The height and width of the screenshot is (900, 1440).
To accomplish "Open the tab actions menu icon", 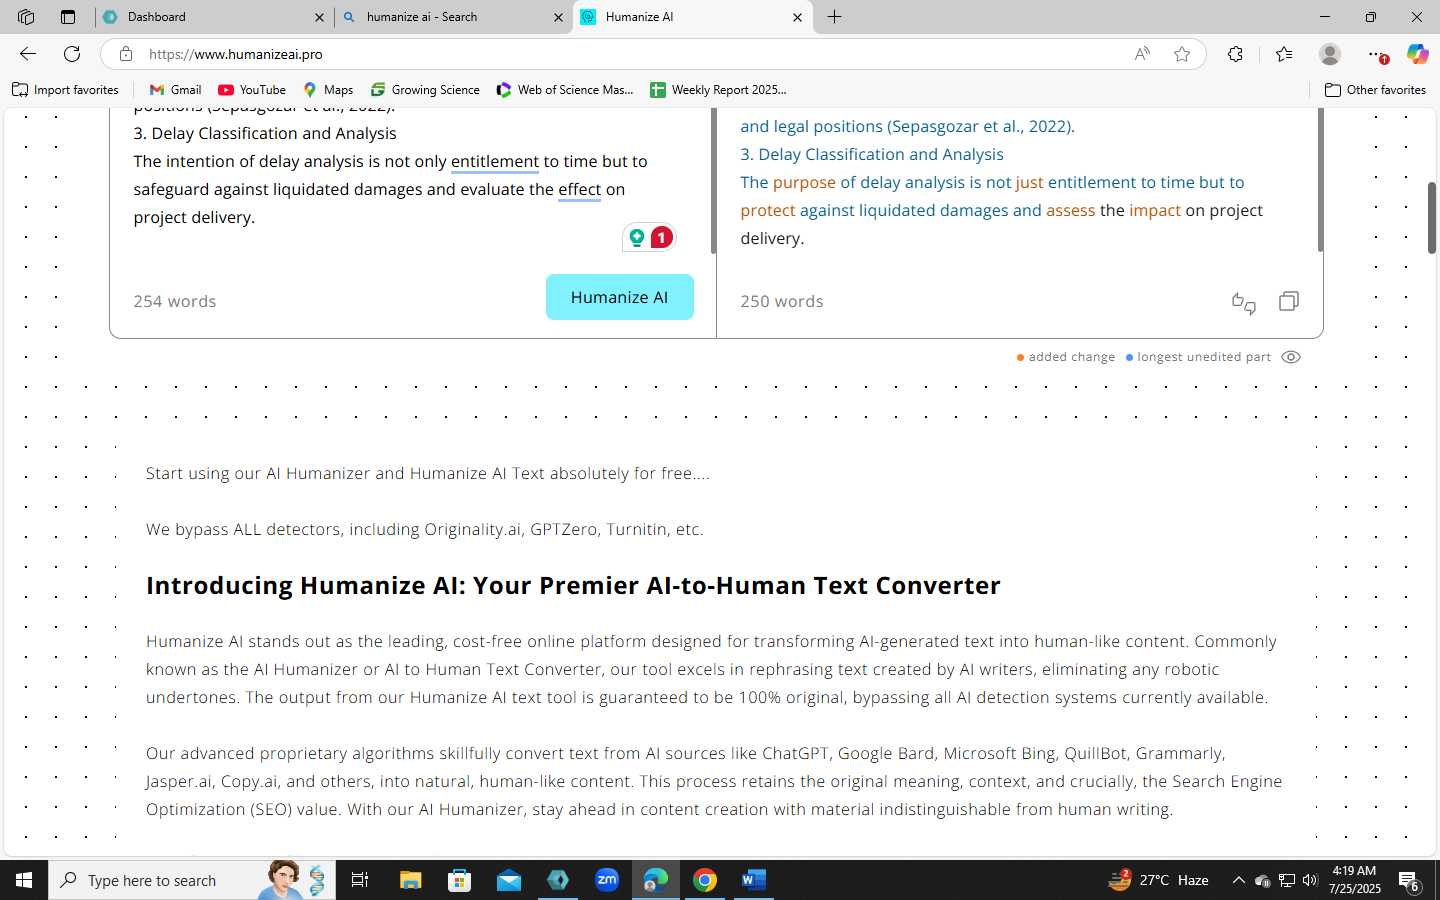I will tap(67, 17).
